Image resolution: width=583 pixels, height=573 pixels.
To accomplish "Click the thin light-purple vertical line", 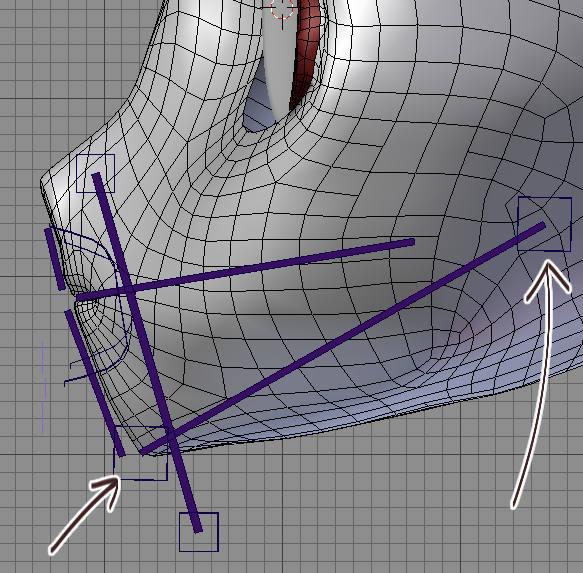I will [43, 387].
